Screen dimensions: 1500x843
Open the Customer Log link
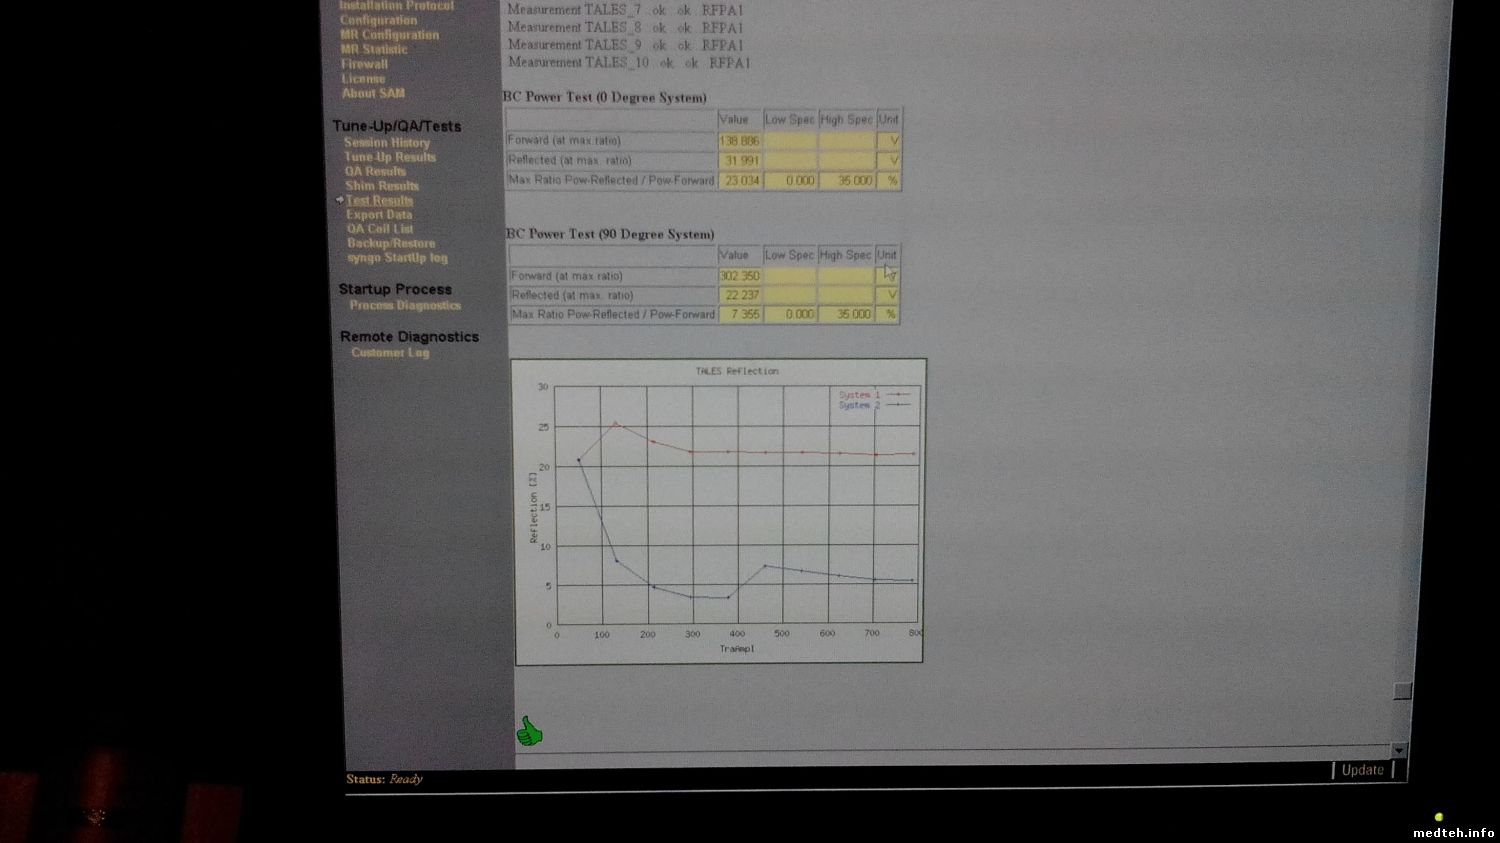(389, 353)
